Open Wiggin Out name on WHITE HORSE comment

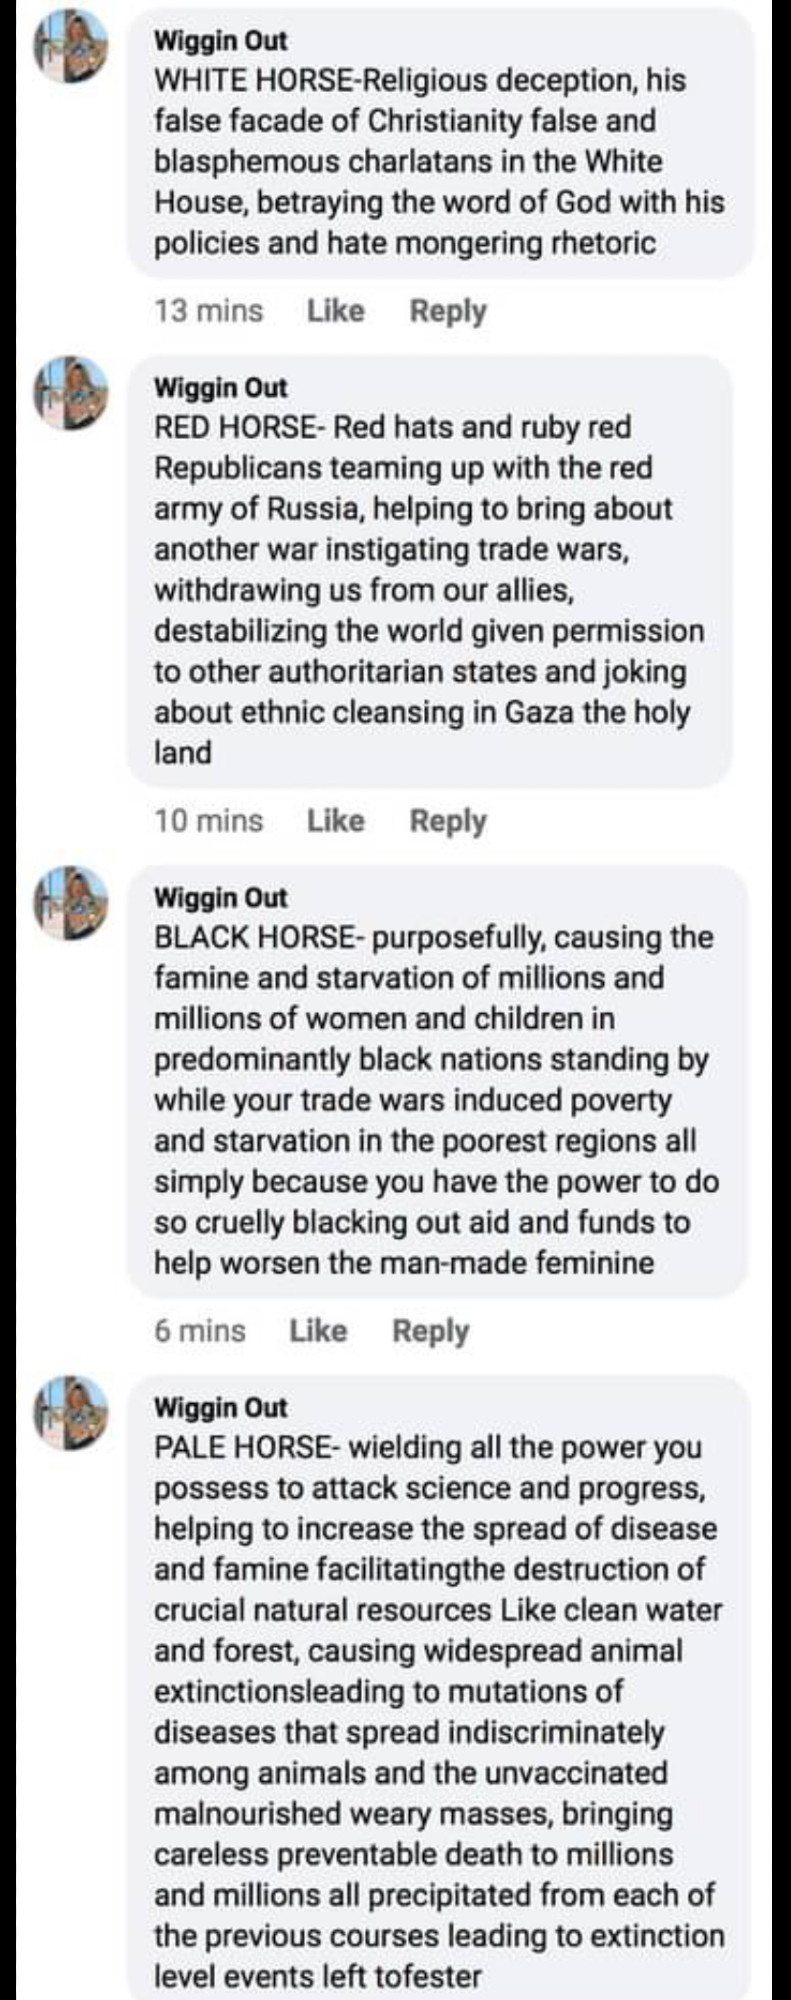coord(220,41)
